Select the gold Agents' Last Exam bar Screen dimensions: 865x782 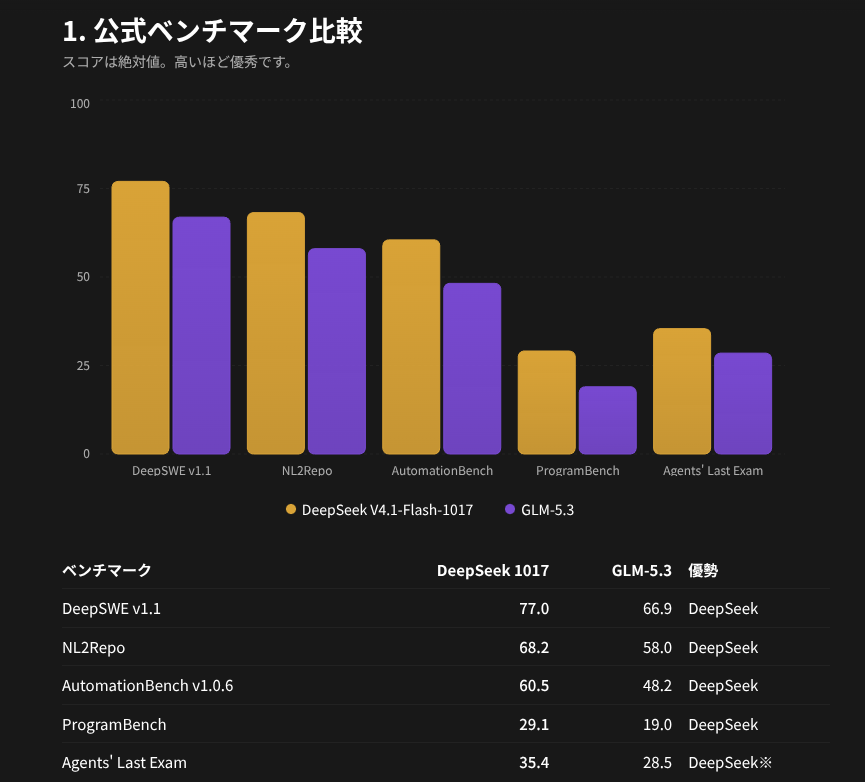682,392
